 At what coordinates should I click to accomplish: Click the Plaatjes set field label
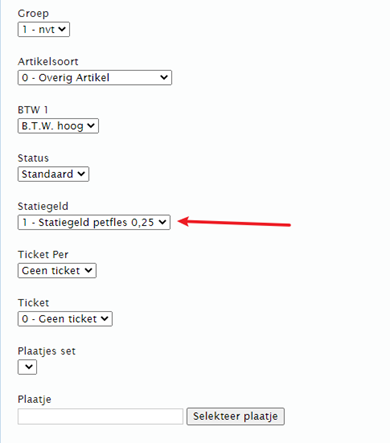46,351
